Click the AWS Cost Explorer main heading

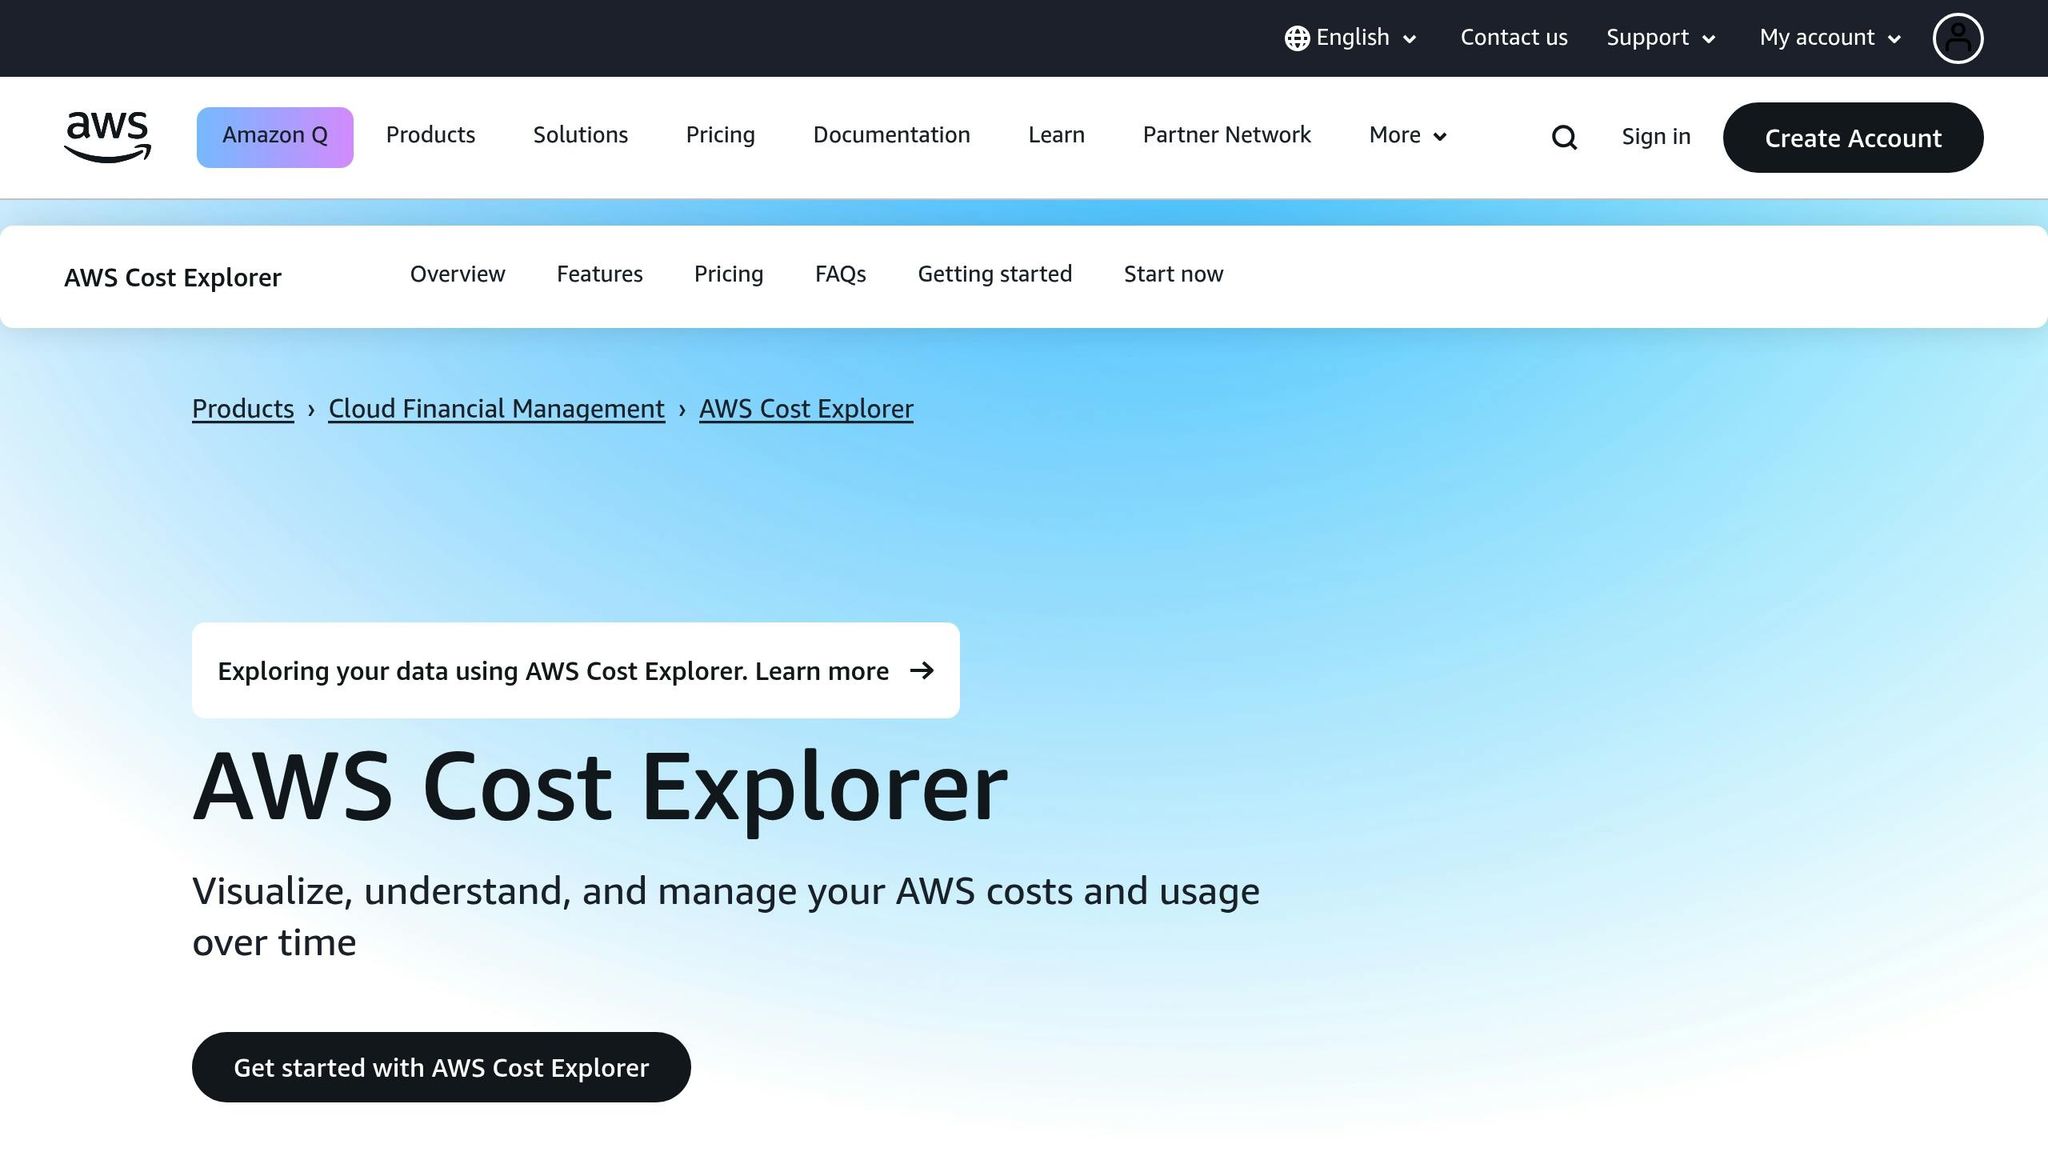pos(600,788)
